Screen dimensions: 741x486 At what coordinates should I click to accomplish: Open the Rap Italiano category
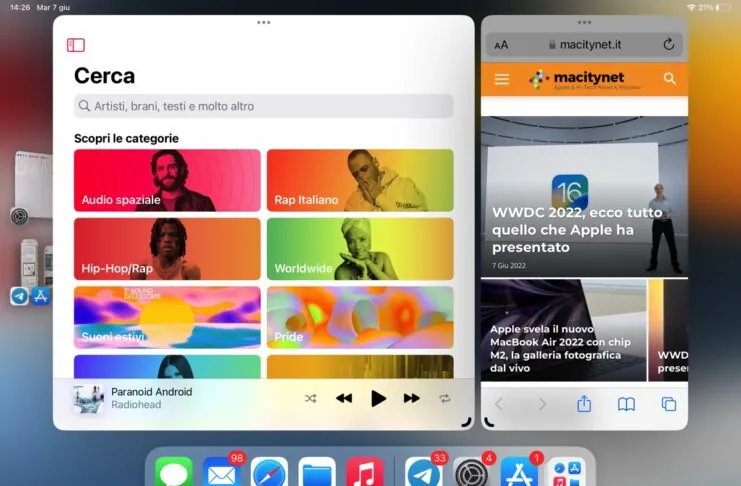pos(360,180)
